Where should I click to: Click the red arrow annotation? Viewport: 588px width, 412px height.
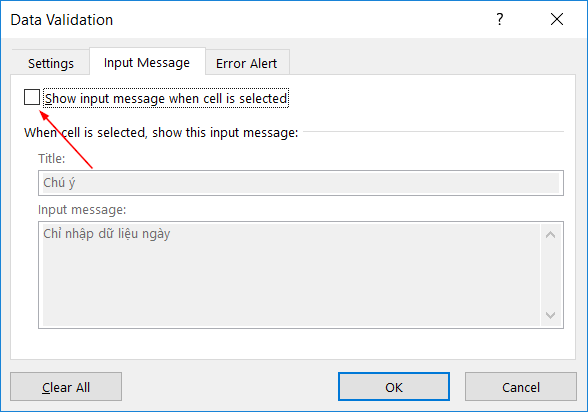[x=66, y=139]
